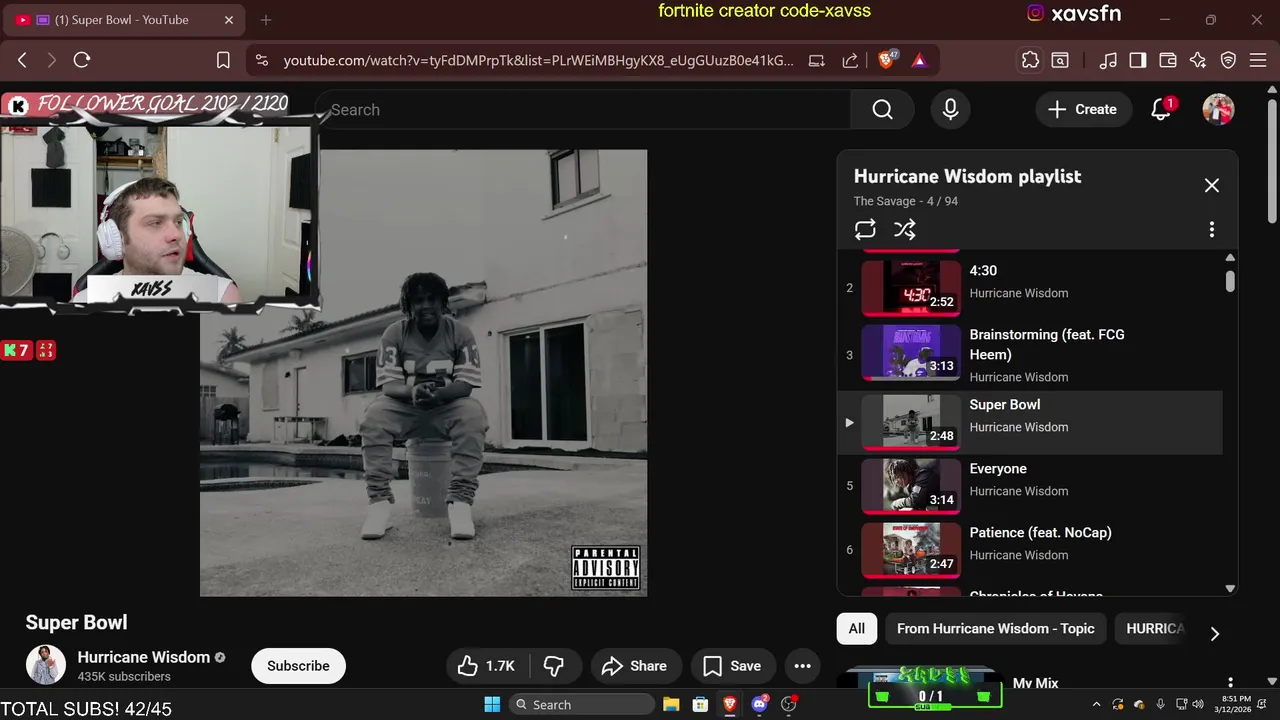Click the playlist scrollbar up arrow
Image resolution: width=1280 pixels, height=720 pixels.
(1230, 258)
